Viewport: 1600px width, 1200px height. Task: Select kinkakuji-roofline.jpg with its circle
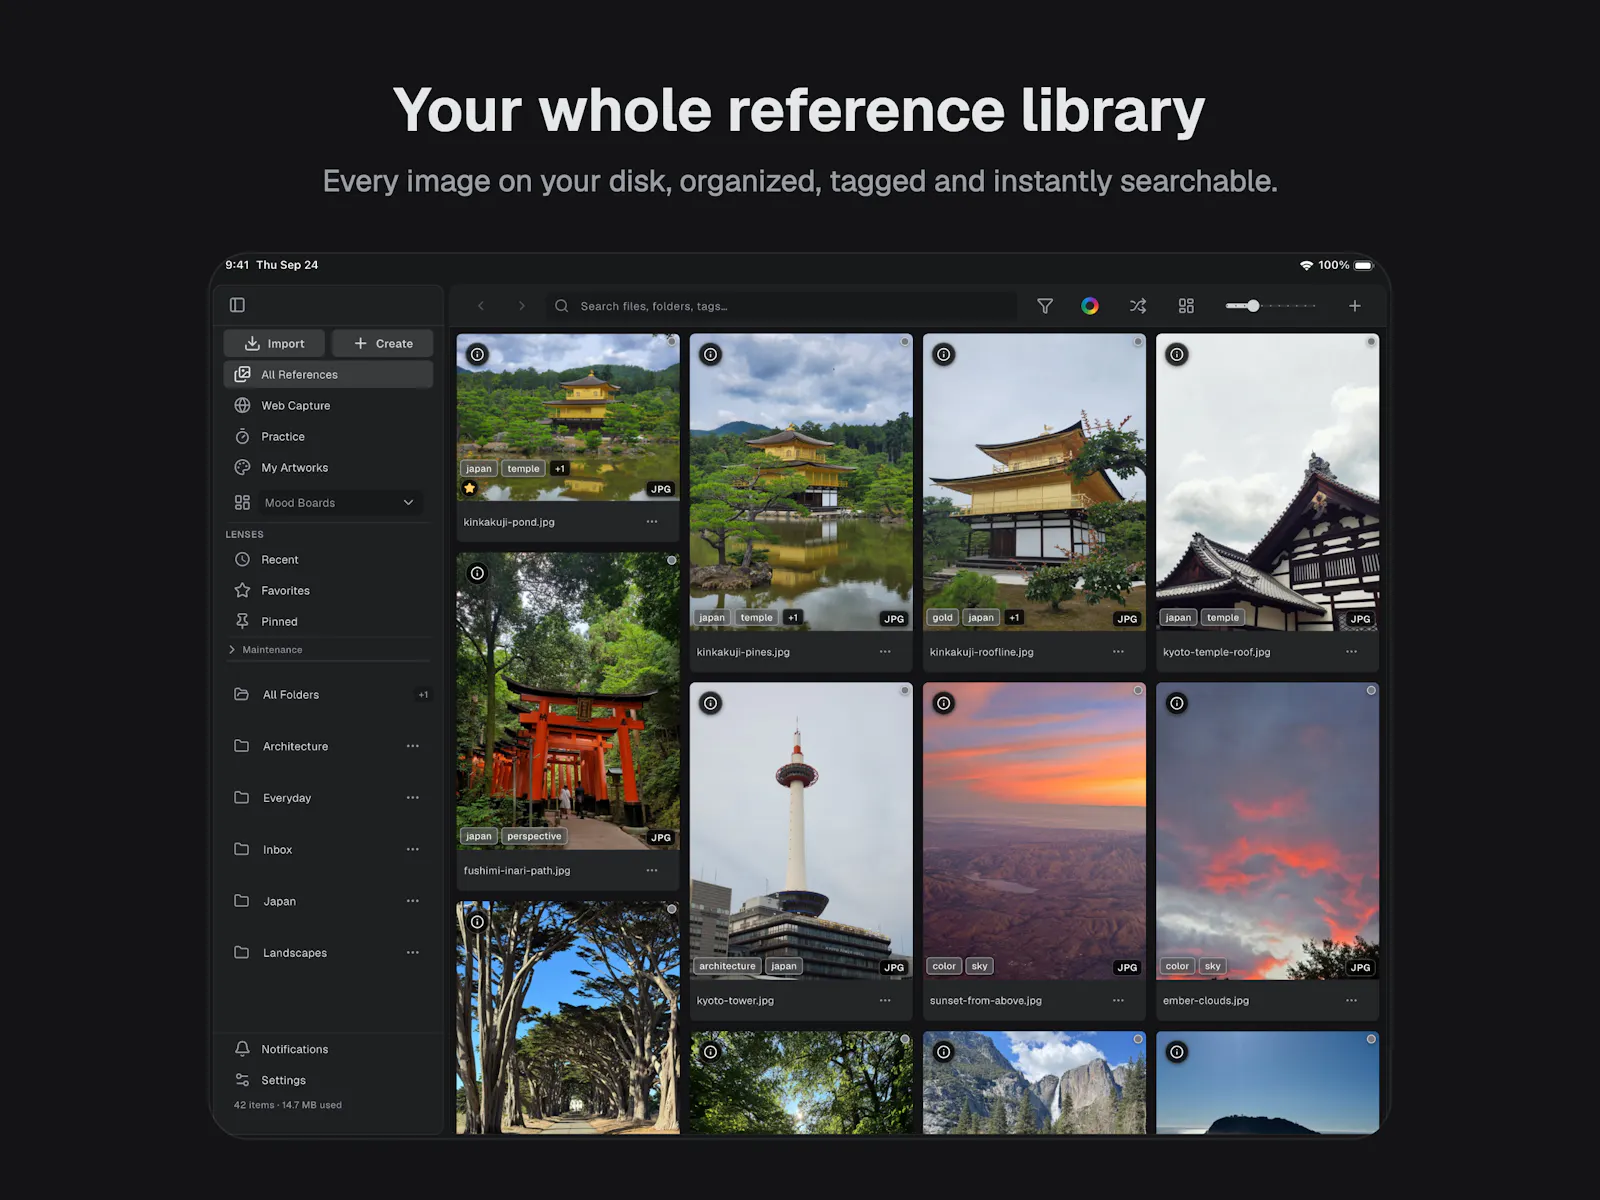[1138, 342]
